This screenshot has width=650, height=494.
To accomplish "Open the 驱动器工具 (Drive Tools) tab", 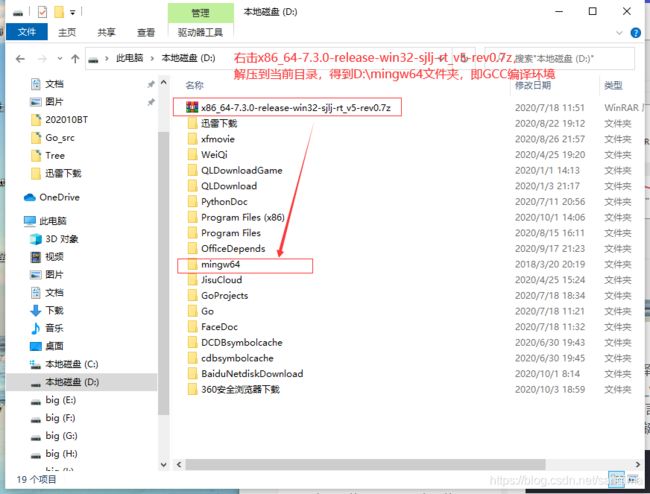I will tap(200, 32).
